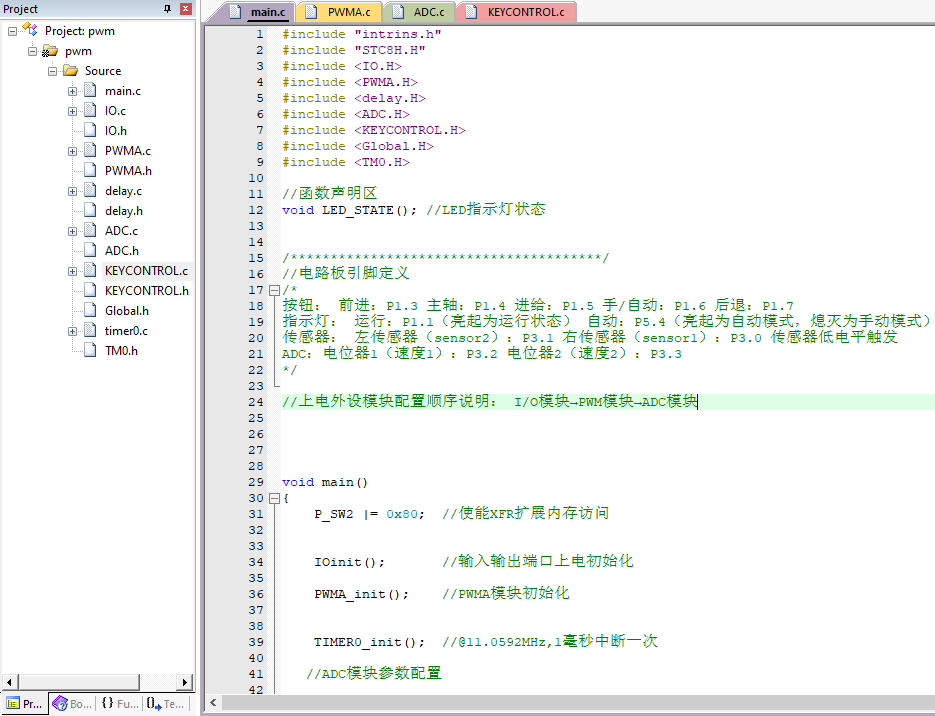Select delay.h in the project tree

click(x=124, y=210)
